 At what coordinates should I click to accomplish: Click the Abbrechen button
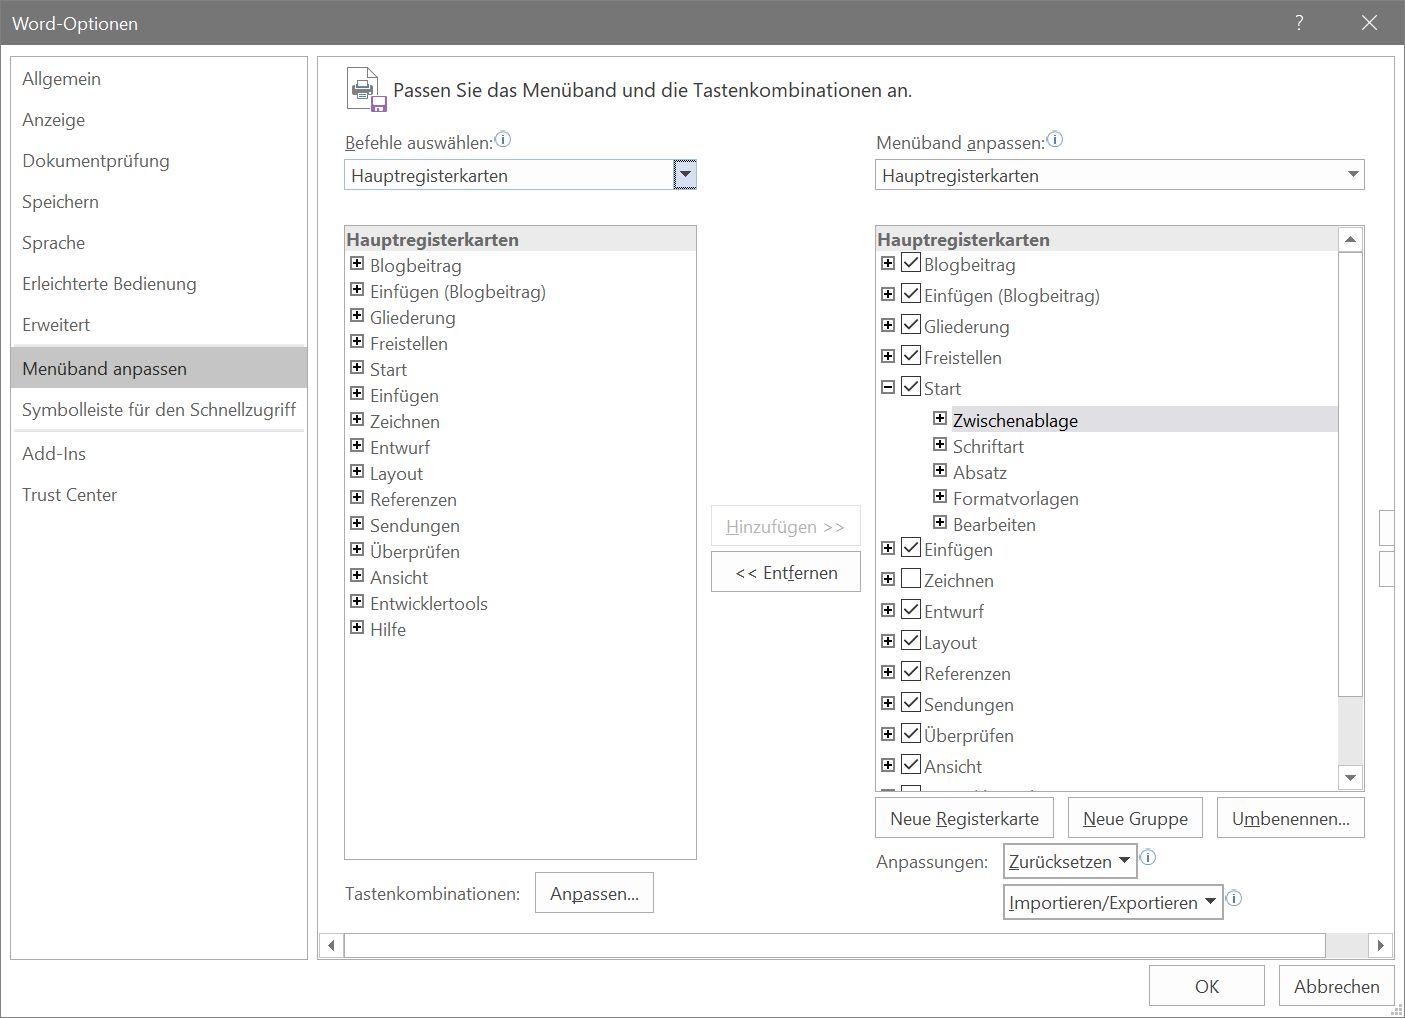point(1337,986)
